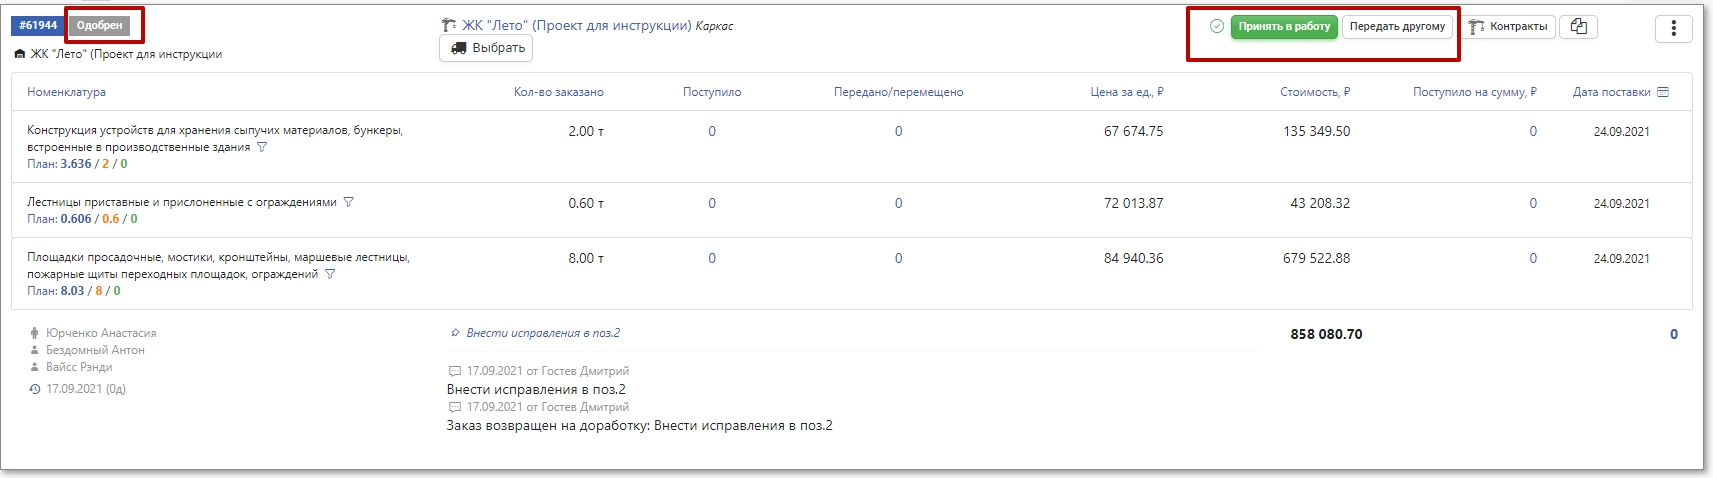This screenshot has height=478, width=1713.
Task: Click filter icon for Конструкция устройств row
Action: (262, 147)
